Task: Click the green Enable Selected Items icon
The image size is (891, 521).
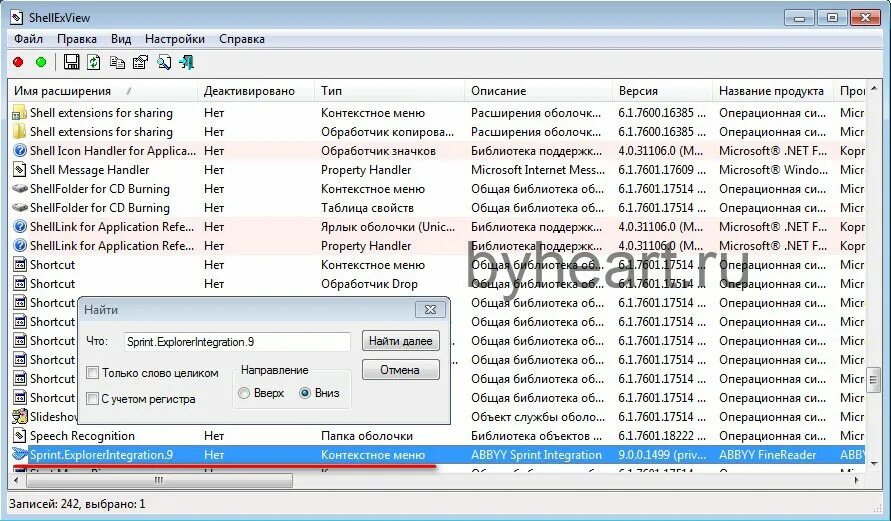Action: pos(41,62)
